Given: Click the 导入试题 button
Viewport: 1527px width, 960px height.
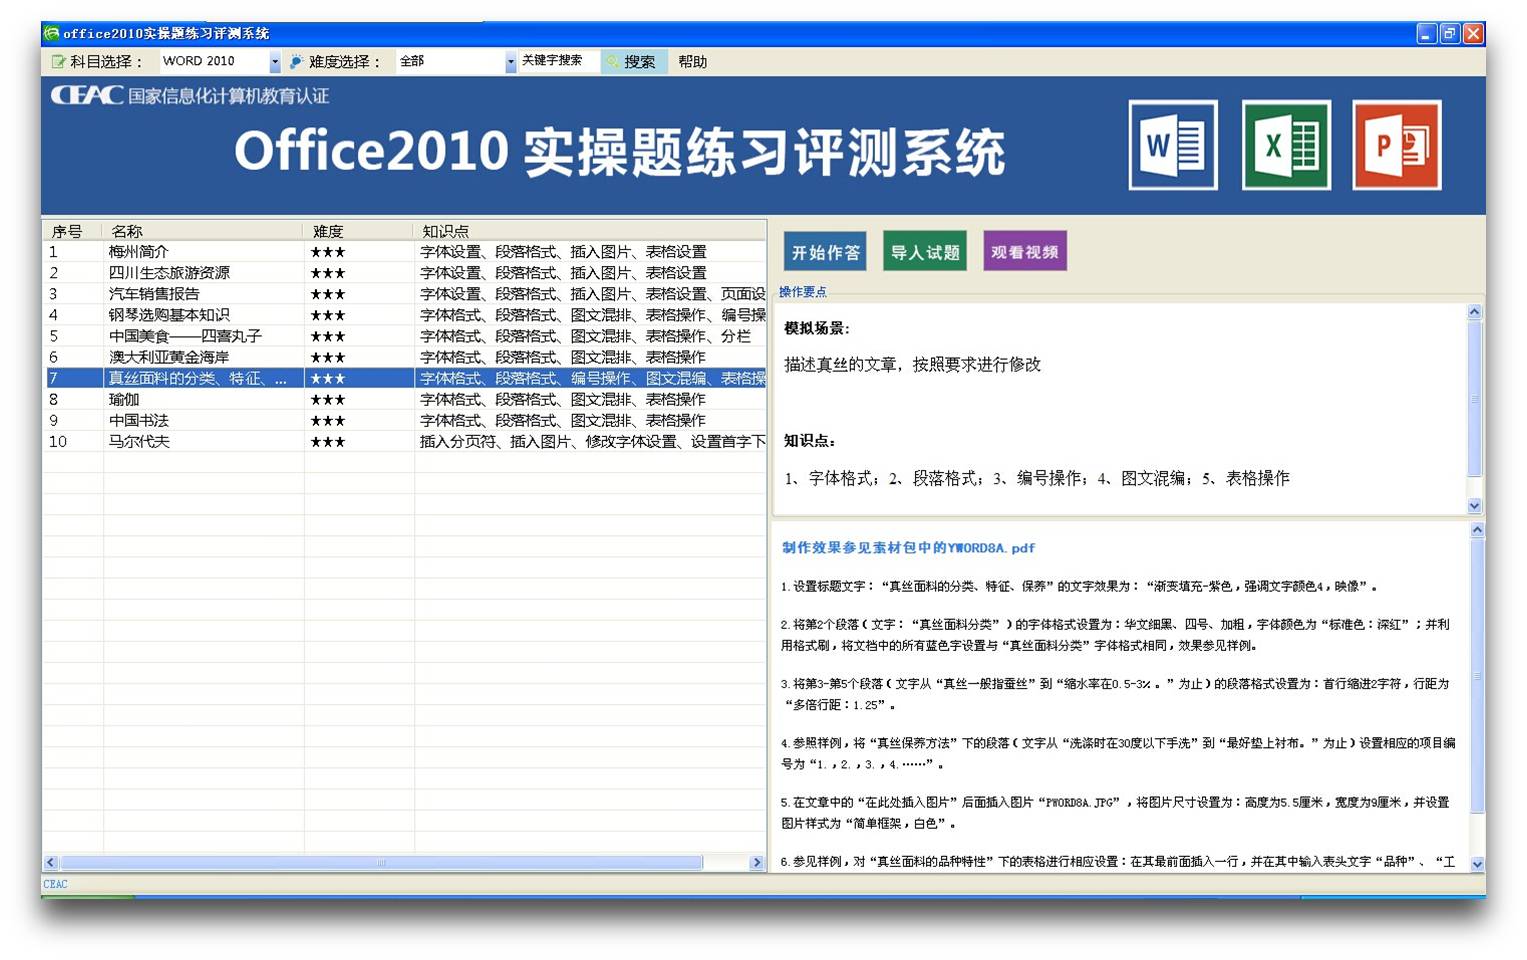Looking at the screenshot, I should [924, 252].
